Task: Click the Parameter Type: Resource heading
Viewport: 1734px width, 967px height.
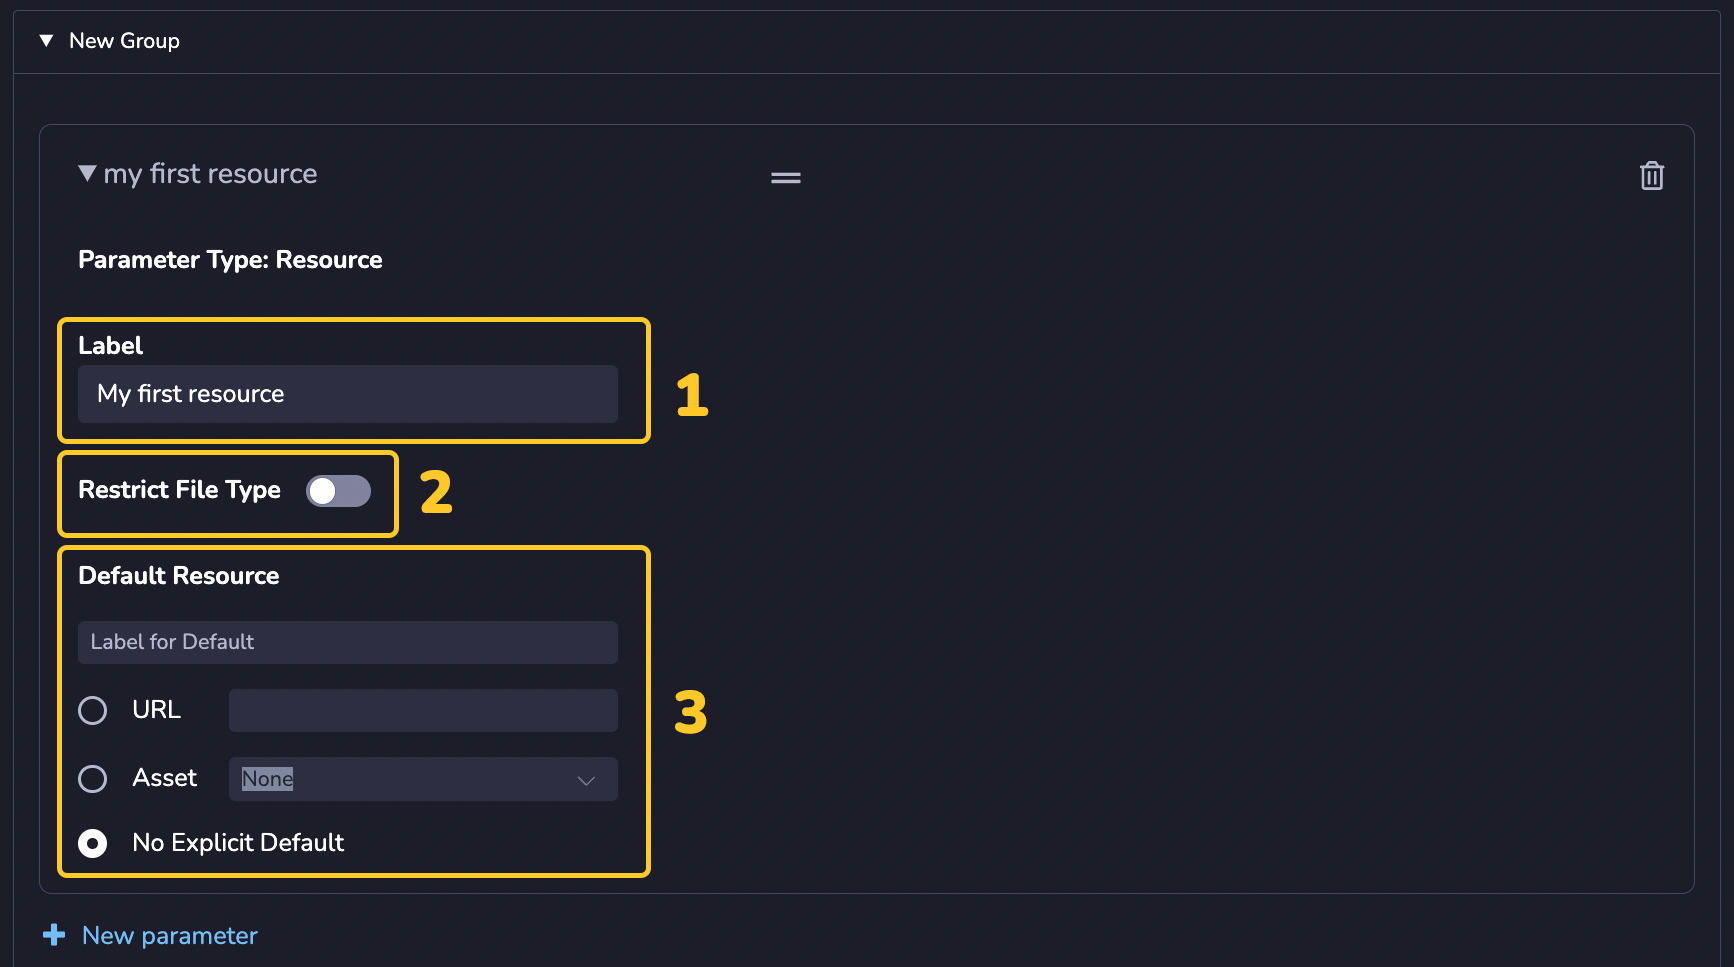Action: [x=230, y=260]
